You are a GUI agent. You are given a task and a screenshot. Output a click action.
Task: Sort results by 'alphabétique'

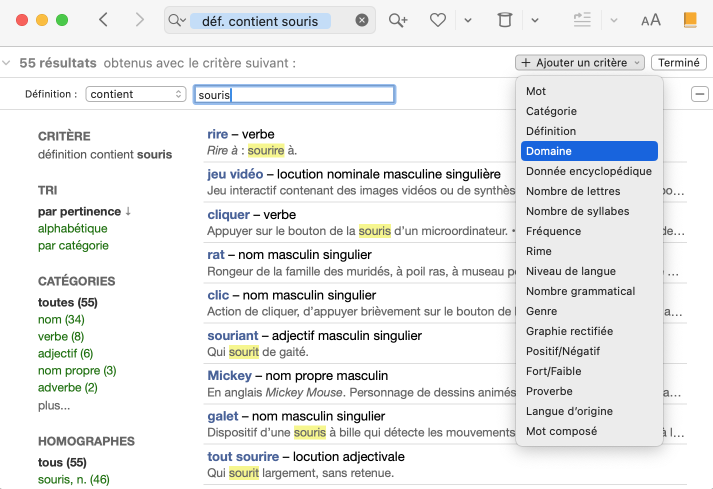pos(72,228)
